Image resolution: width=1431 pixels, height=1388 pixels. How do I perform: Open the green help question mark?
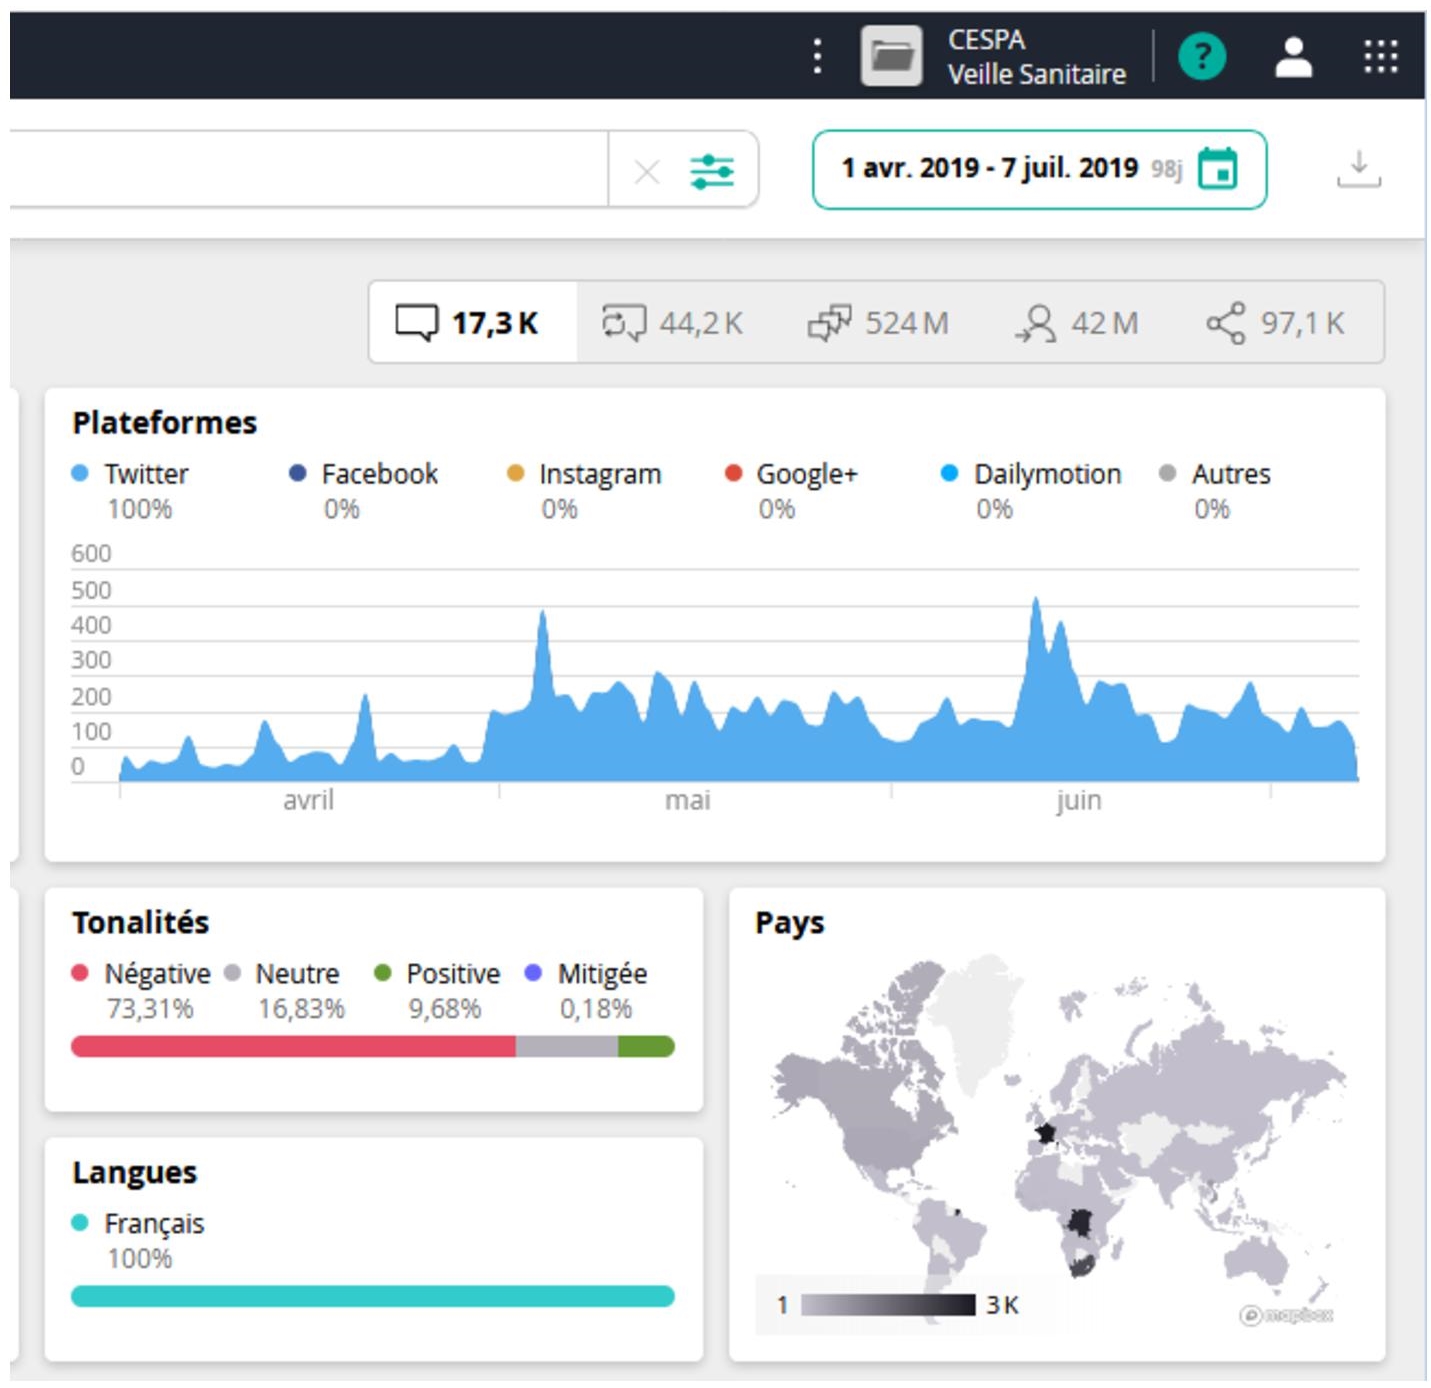pyautogui.click(x=1202, y=56)
